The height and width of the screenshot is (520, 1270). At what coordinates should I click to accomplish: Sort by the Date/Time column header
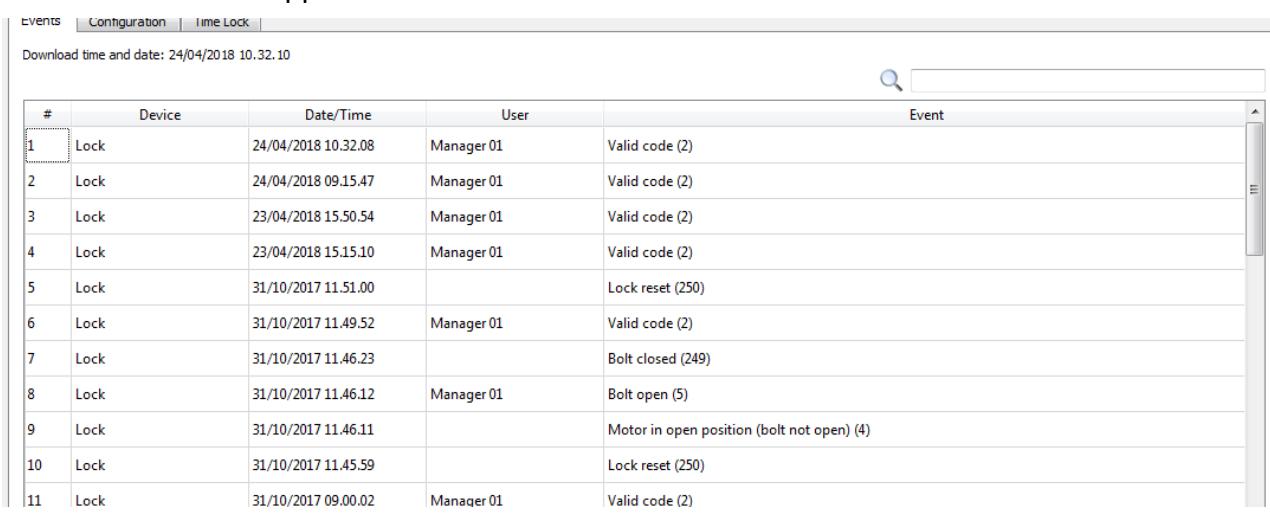(x=335, y=115)
